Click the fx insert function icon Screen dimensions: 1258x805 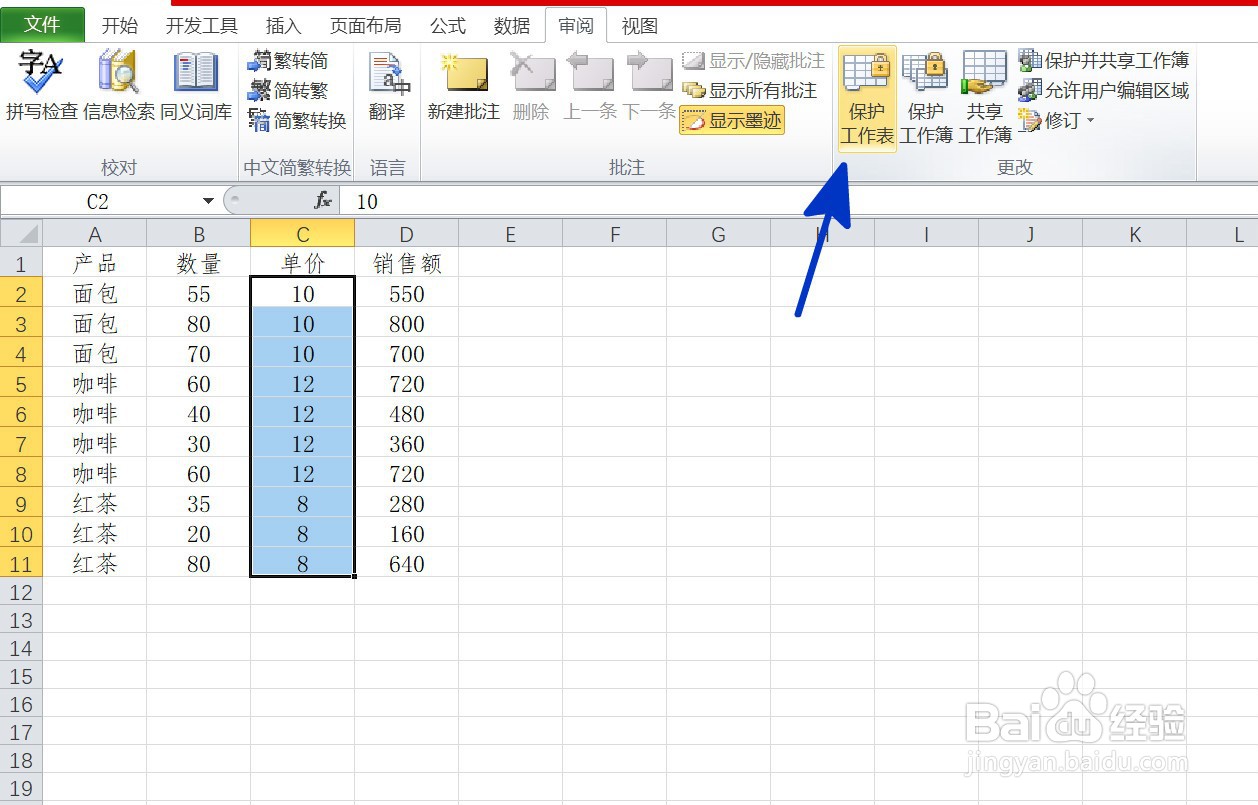tap(321, 201)
